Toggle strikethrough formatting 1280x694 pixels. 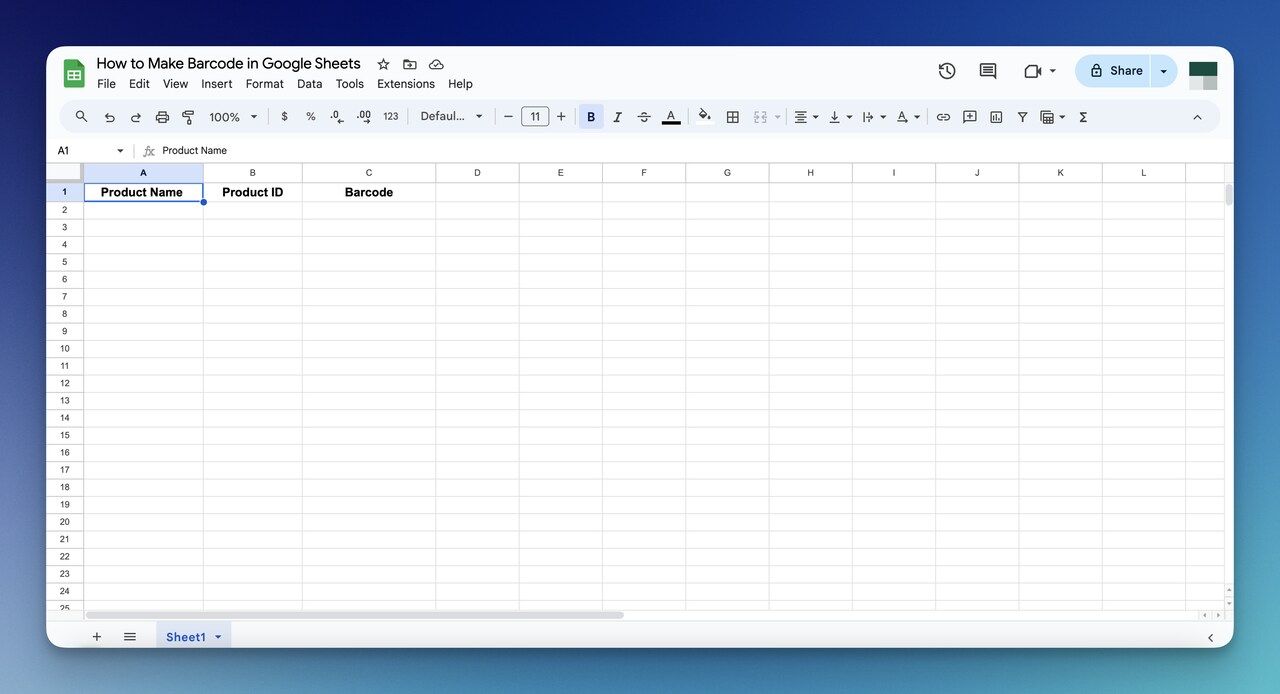click(x=644, y=117)
